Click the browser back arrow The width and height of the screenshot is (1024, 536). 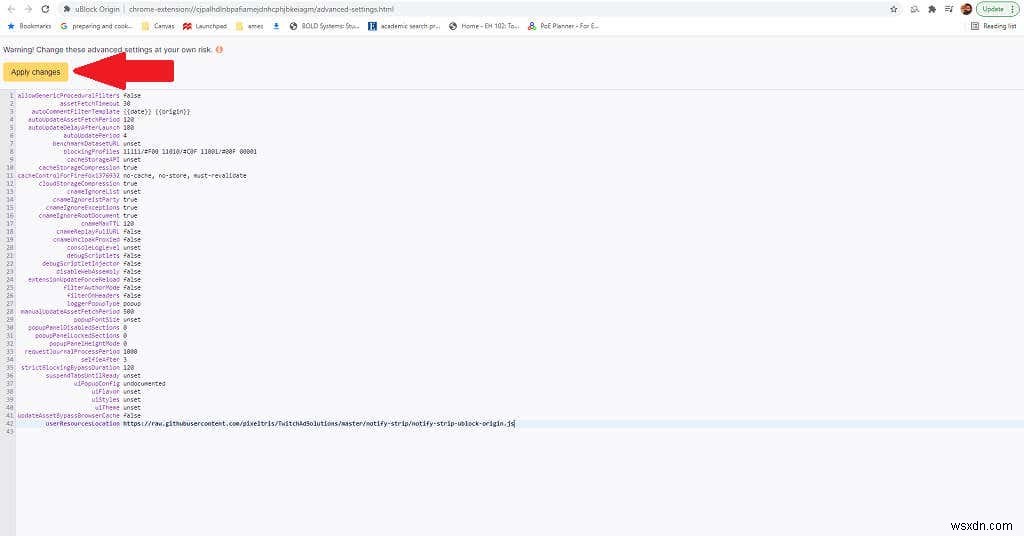click(11, 9)
